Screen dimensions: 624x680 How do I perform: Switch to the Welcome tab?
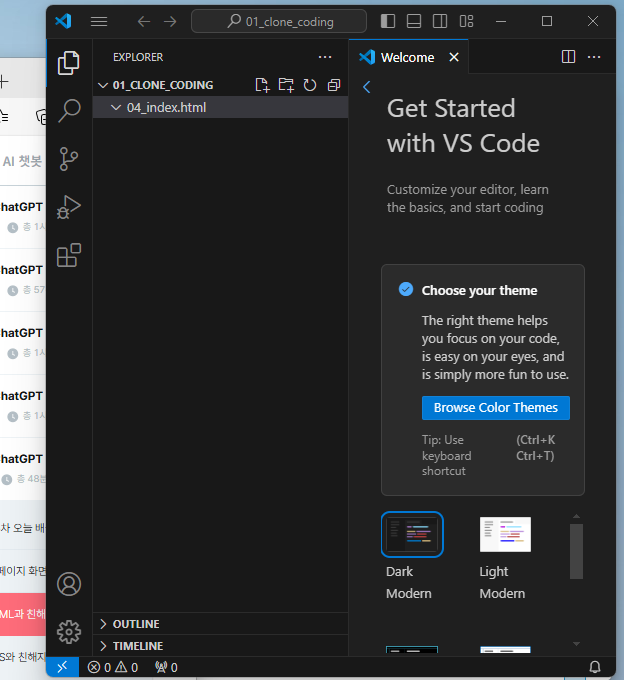point(407,57)
